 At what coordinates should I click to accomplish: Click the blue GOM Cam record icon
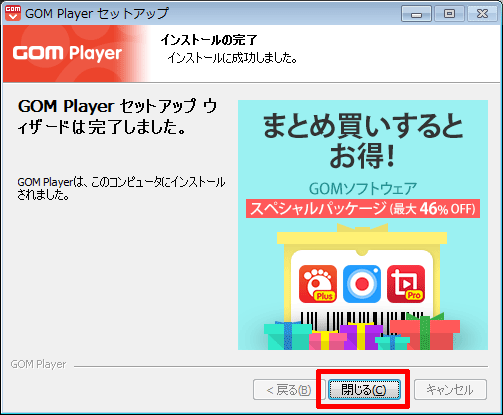pyautogui.click(x=362, y=284)
